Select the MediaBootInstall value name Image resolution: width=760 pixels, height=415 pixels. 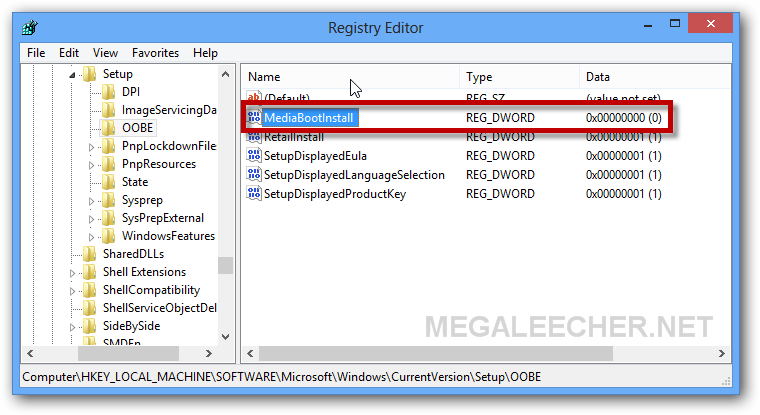(308, 118)
